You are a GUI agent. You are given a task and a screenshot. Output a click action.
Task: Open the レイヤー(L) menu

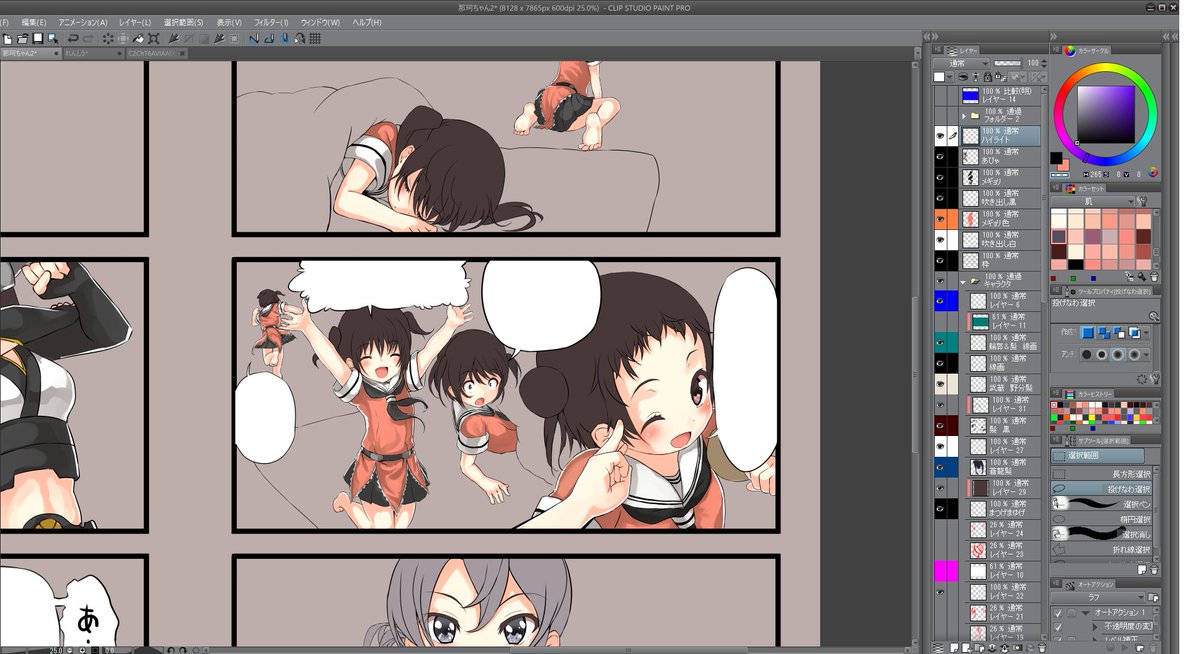coord(135,22)
